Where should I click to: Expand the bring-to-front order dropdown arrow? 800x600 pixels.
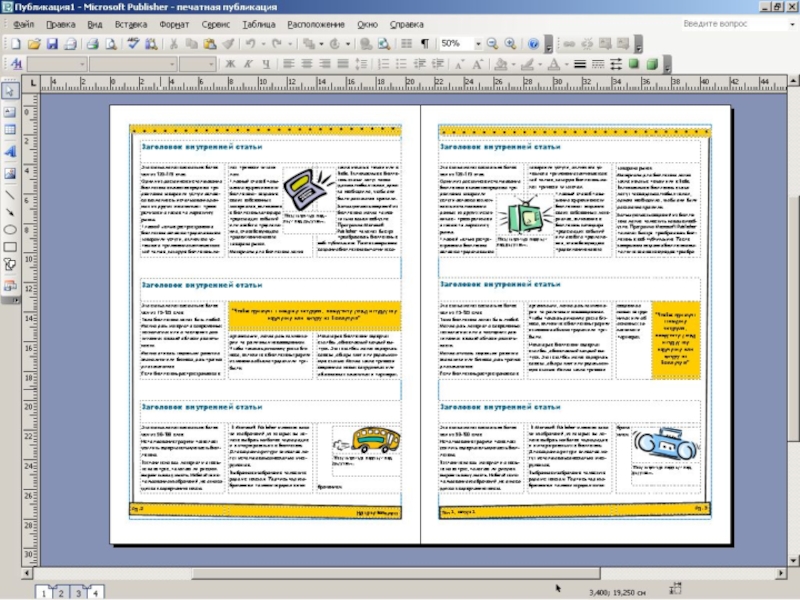click(321, 44)
